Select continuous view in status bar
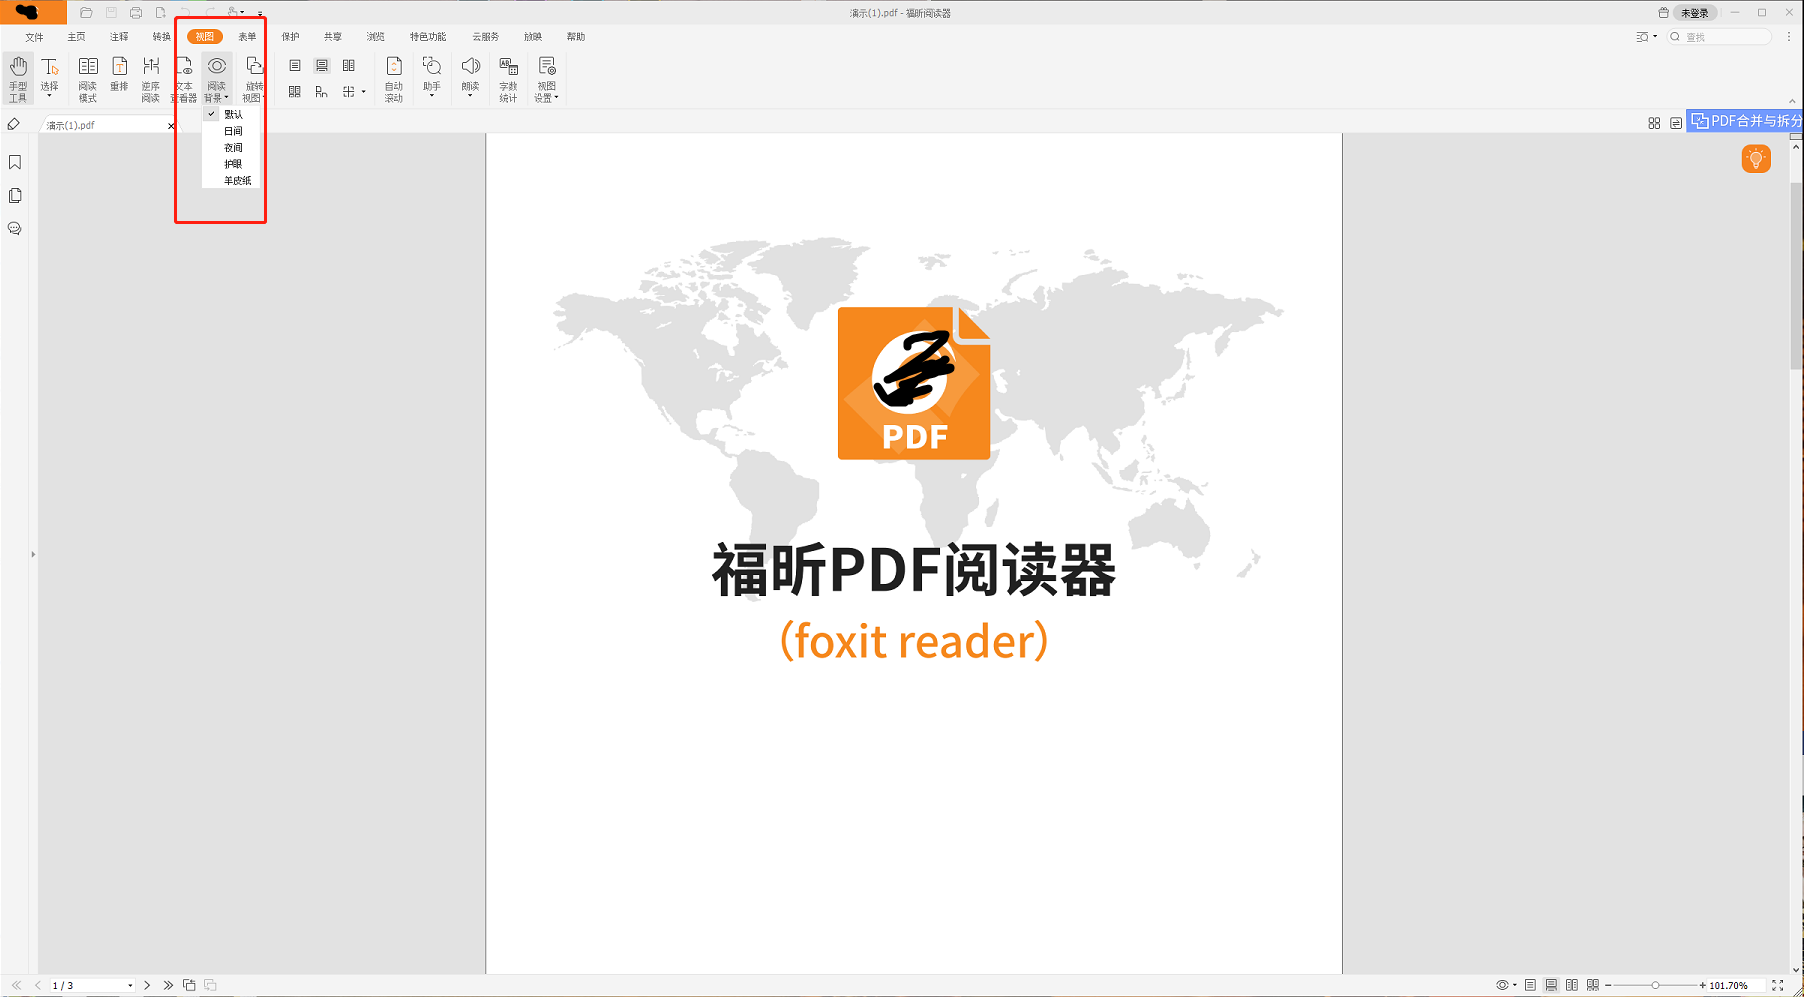The height and width of the screenshot is (997, 1804). (x=1551, y=985)
